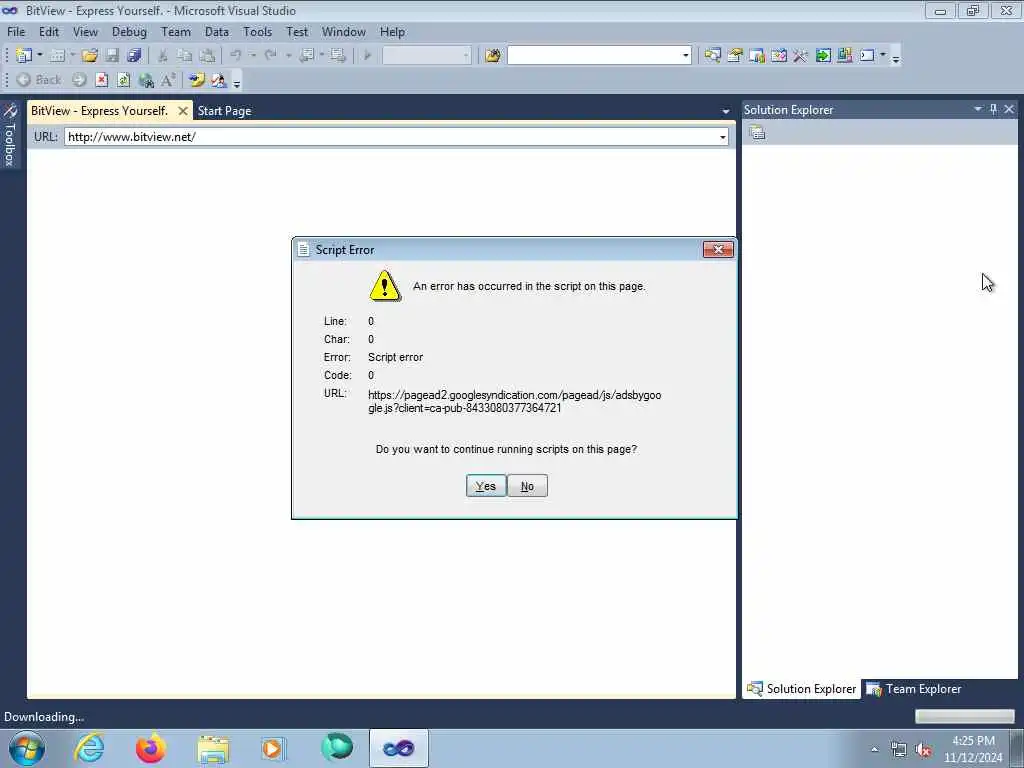Open Internet Explorer from the taskbar
1024x768 pixels.
click(89, 748)
